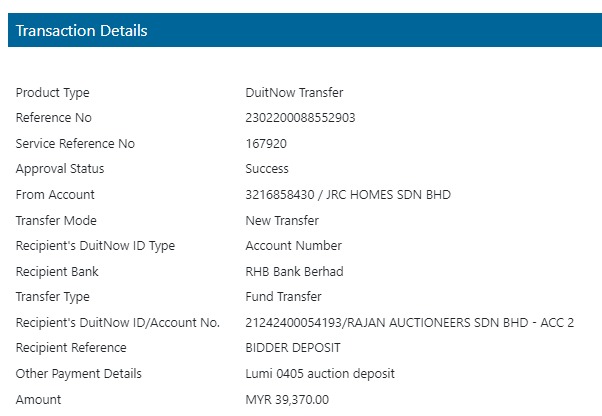Click the Lumi 0405 auction deposit details
This screenshot has height=416, width=602.
click(x=320, y=374)
